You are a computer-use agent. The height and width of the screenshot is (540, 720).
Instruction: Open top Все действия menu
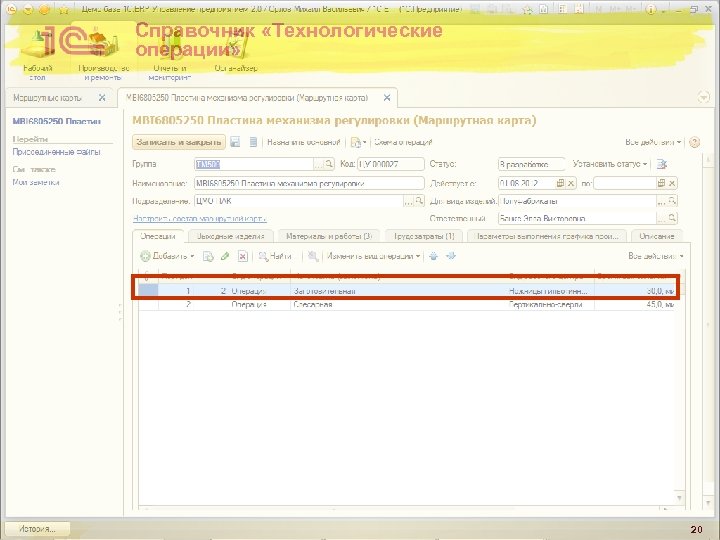tap(653, 142)
